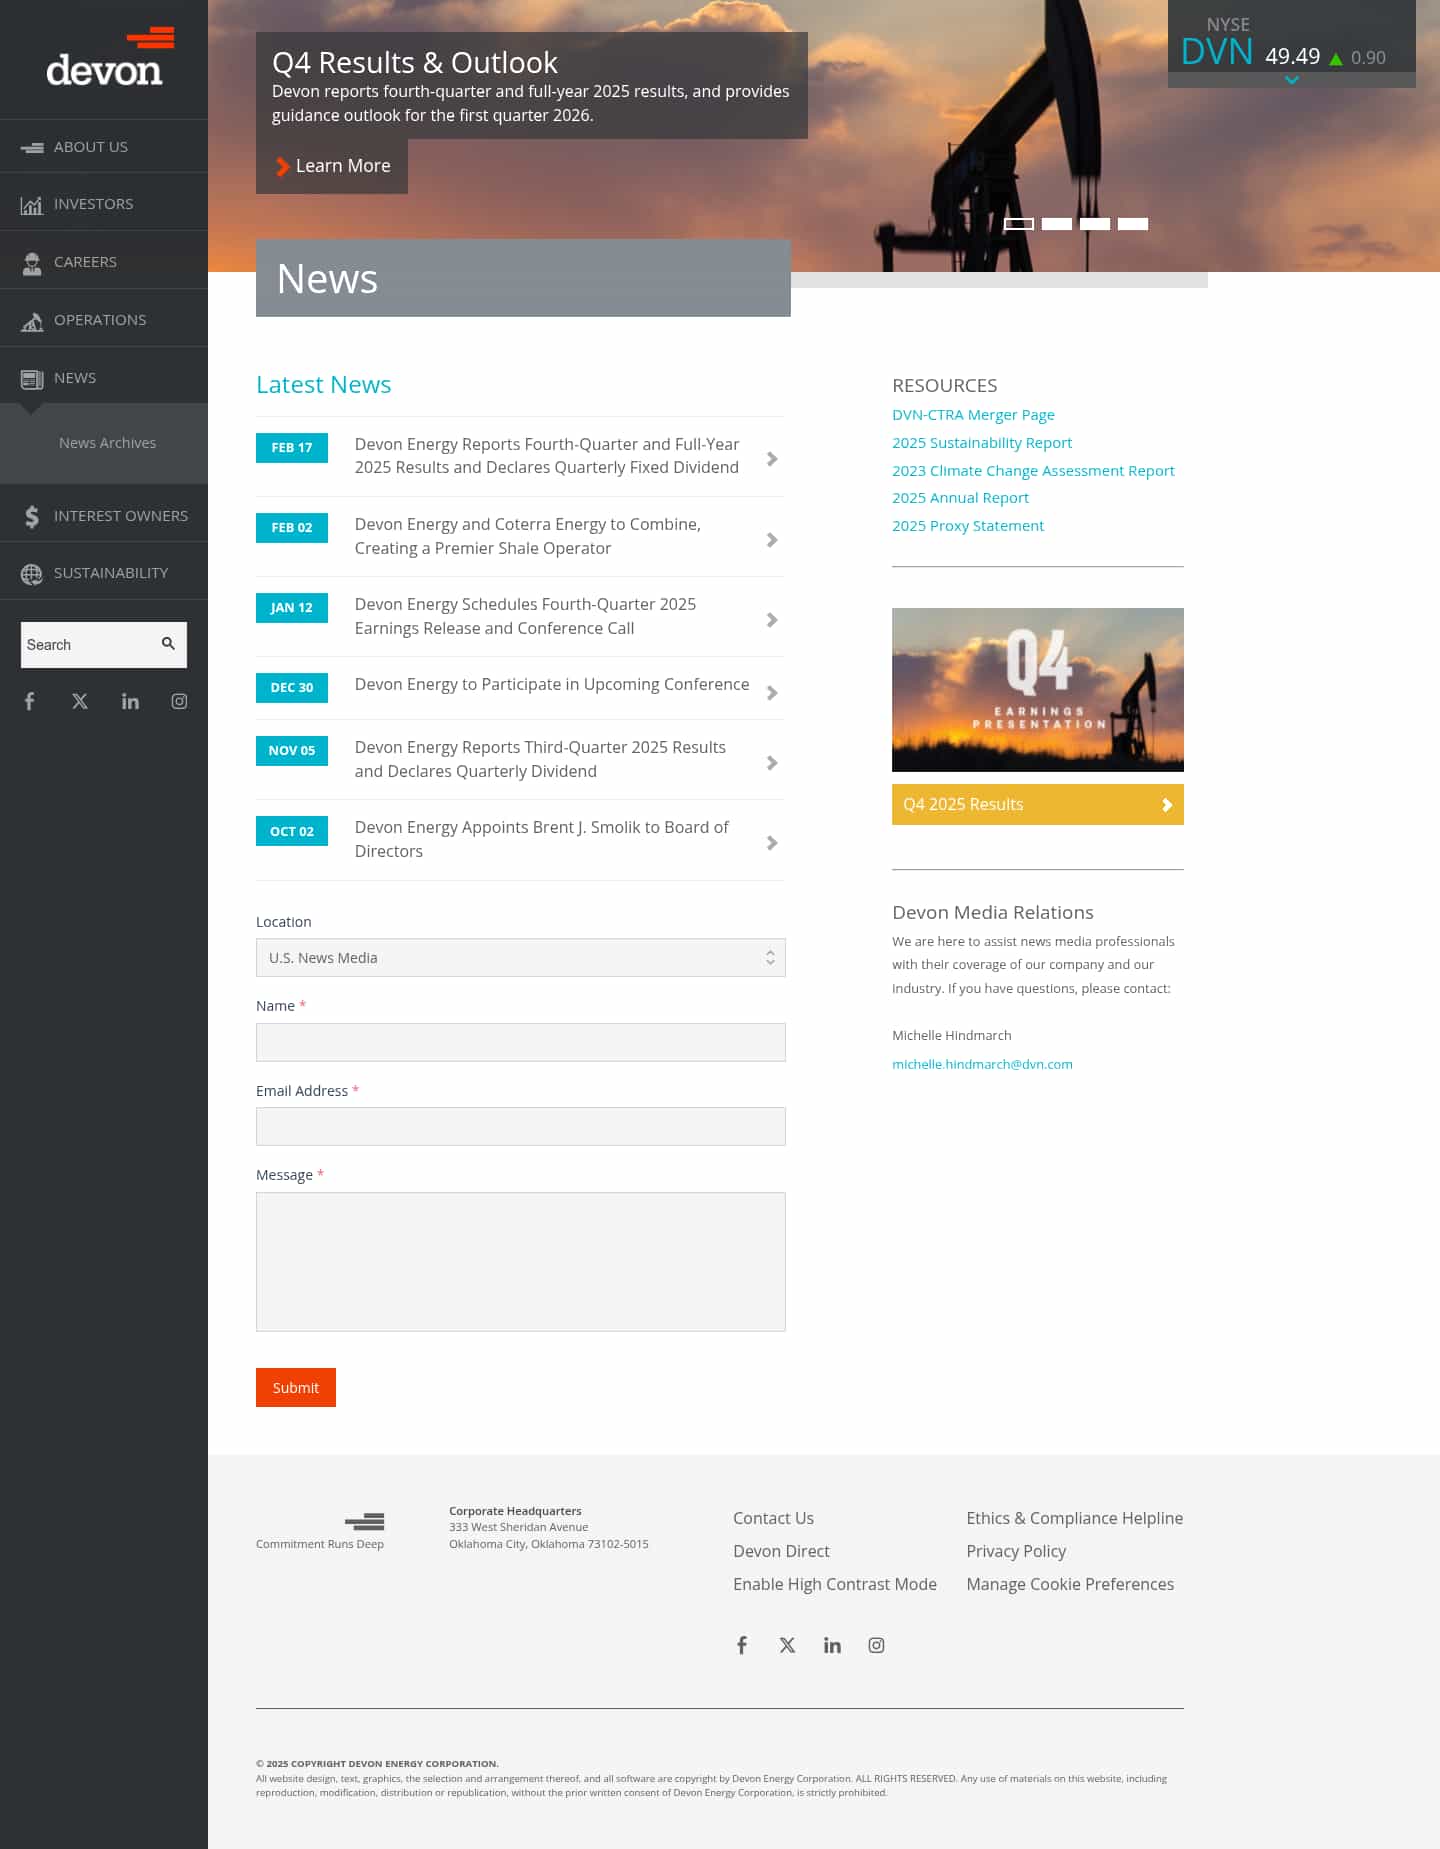Click the About Us sidebar icon
Image resolution: width=1440 pixels, height=1849 pixels.
click(x=32, y=148)
